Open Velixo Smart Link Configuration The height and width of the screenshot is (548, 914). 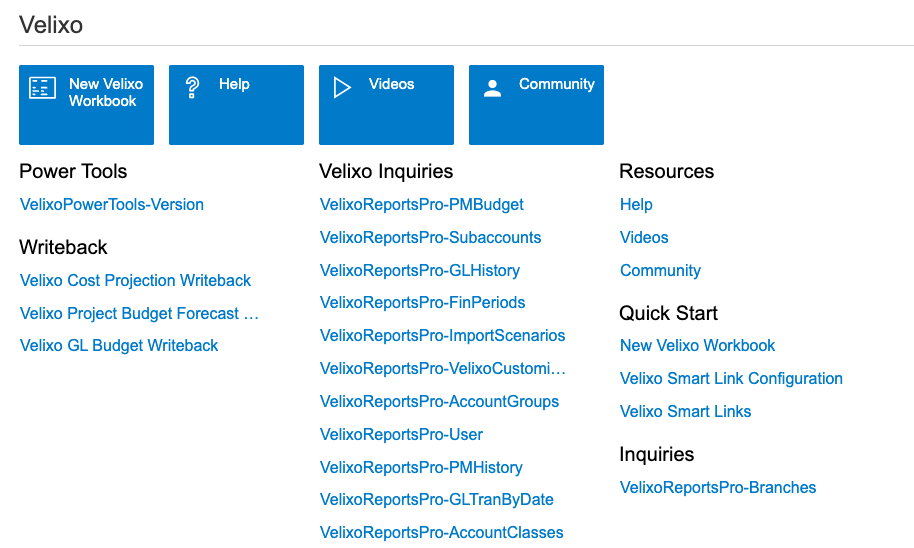(732, 379)
